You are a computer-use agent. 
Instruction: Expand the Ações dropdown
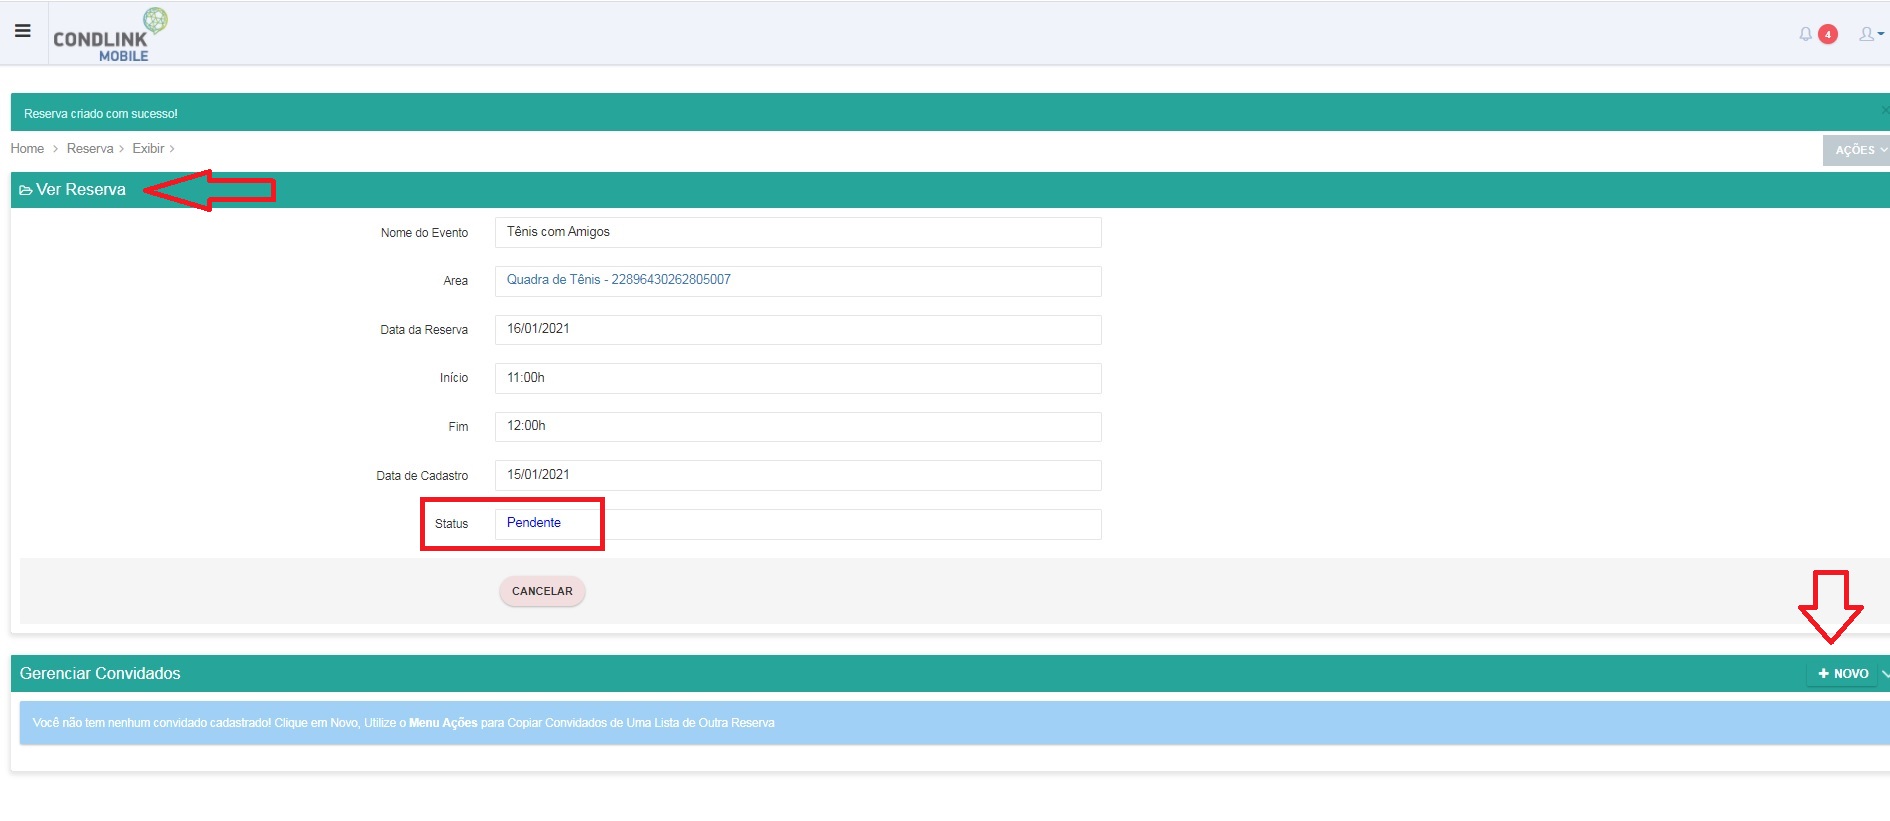(1857, 150)
